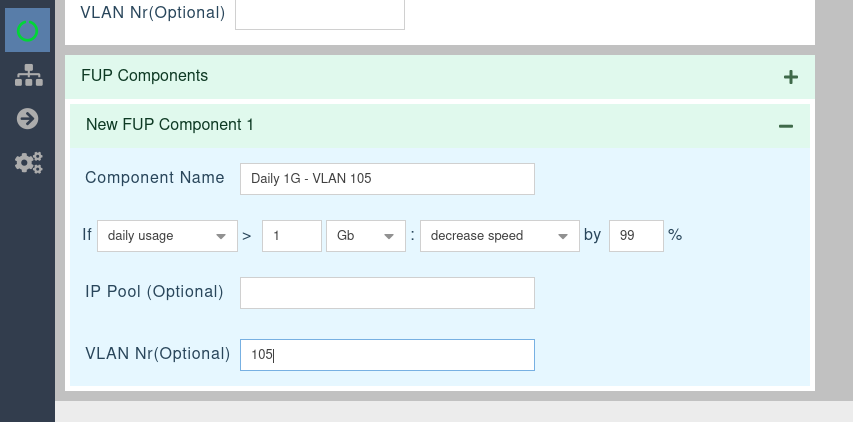Click the FUP Components section header title
Screen dimensions: 853x422
144,76
